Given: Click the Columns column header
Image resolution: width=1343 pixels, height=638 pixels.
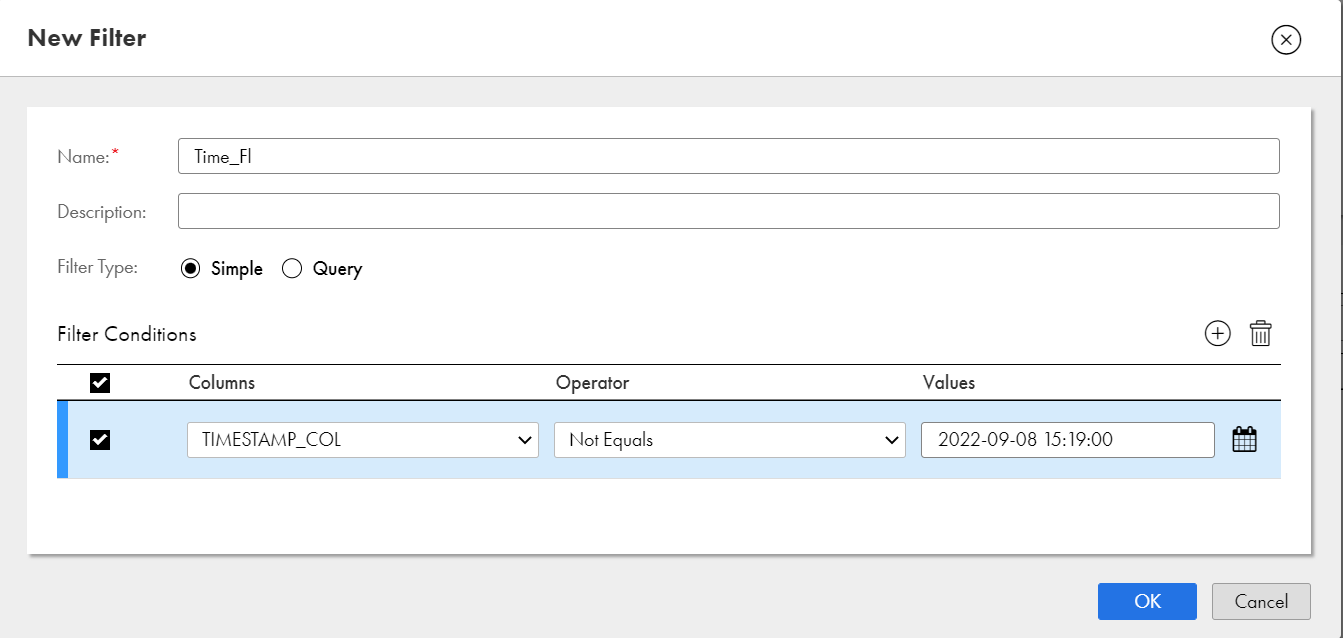Looking at the screenshot, I should click(x=222, y=383).
